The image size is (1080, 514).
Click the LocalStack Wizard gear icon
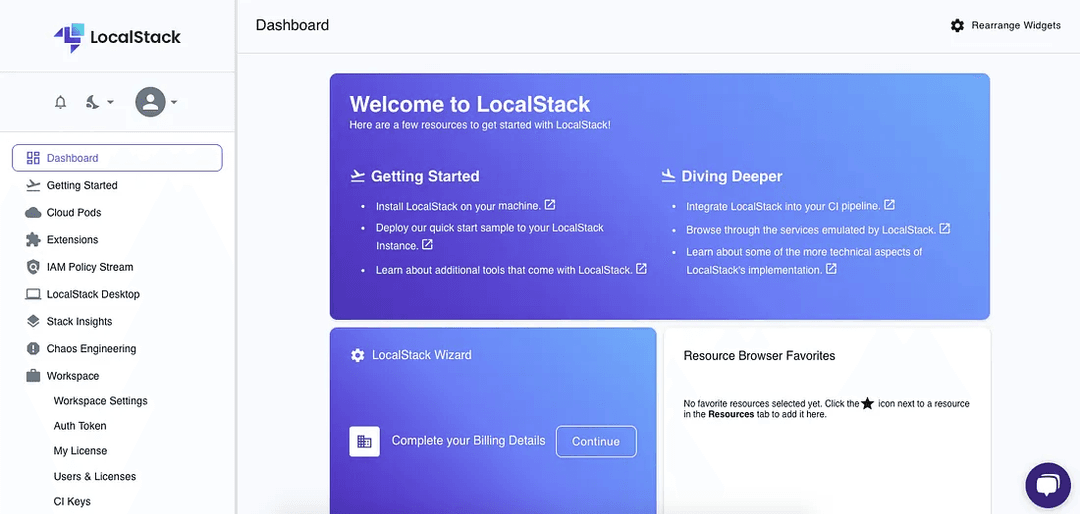coord(357,356)
